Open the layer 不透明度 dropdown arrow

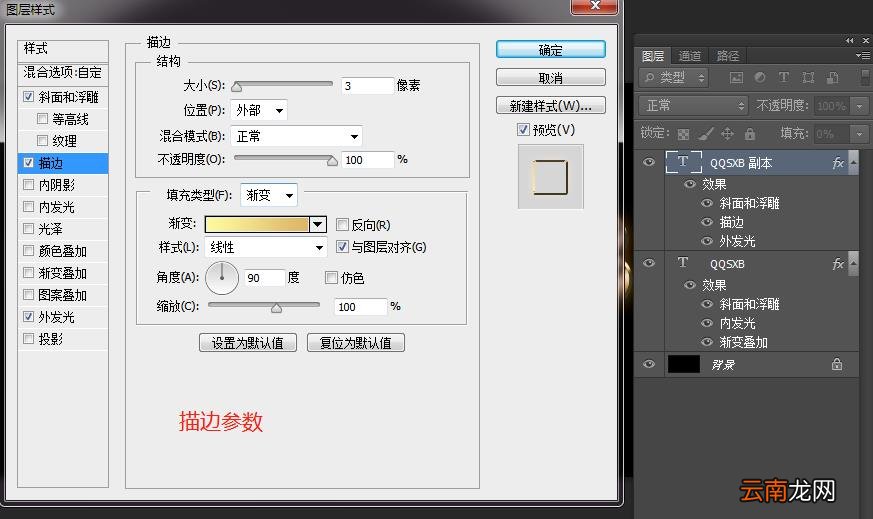(x=860, y=105)
